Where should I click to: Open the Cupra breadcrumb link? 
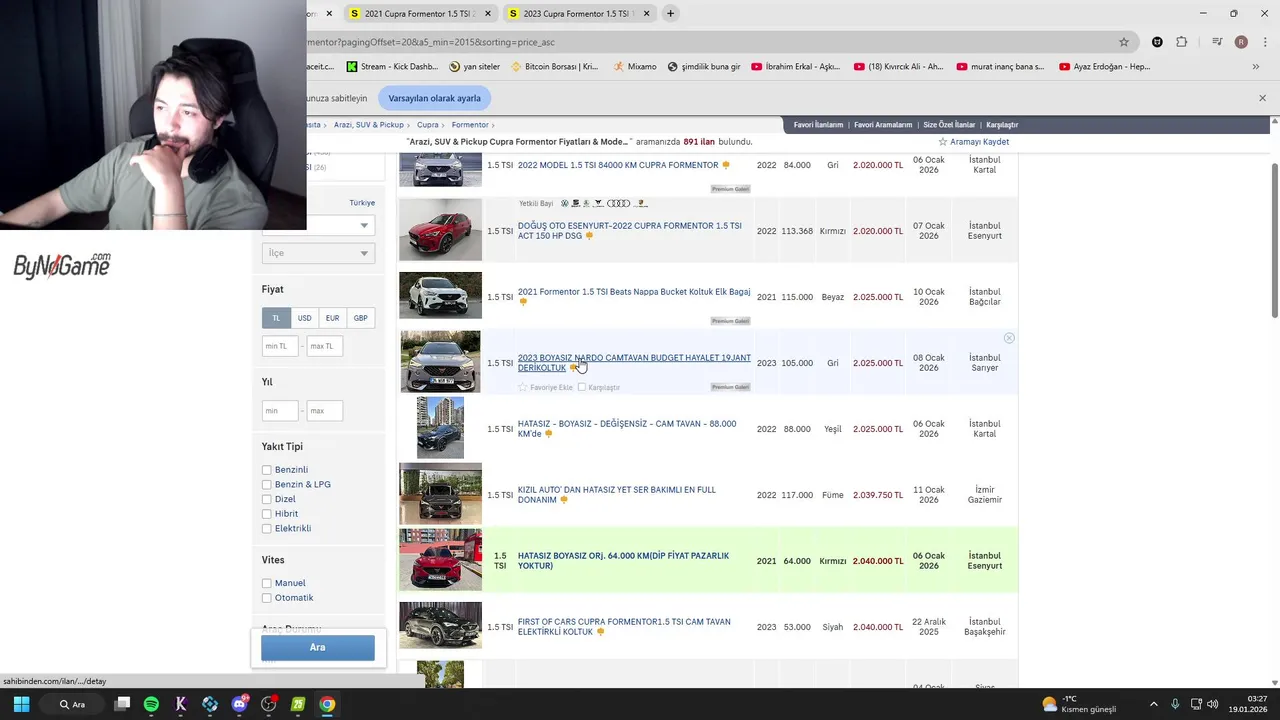click(428, 125)
